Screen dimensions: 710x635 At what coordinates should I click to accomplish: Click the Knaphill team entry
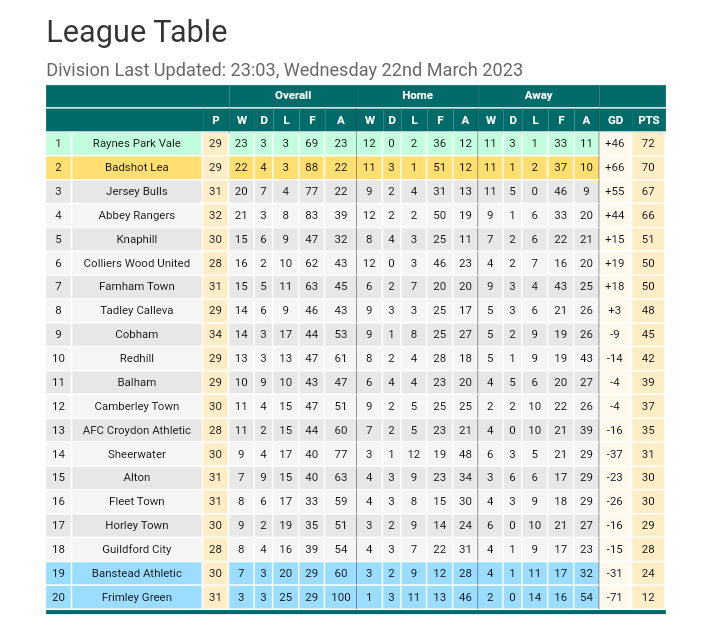[137, 239]
